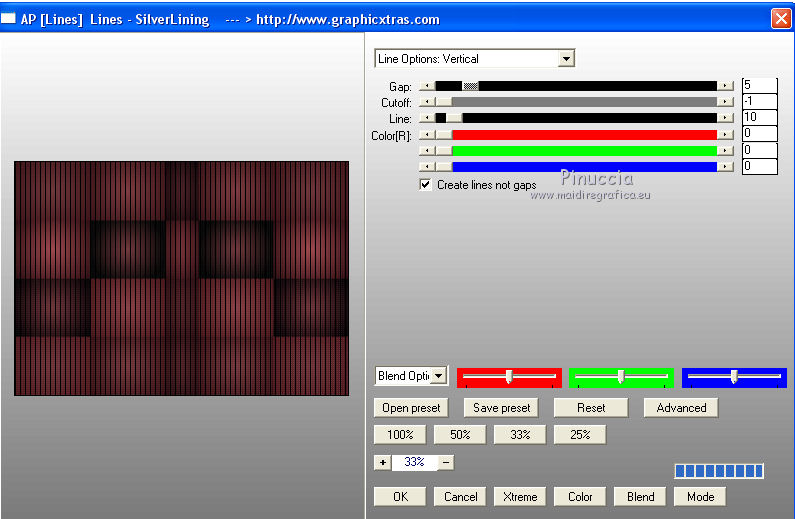Image resolution: width=795 pixels, height=519 pixels.
Task: Close the AP Lines dialog window
Action: 781,19
